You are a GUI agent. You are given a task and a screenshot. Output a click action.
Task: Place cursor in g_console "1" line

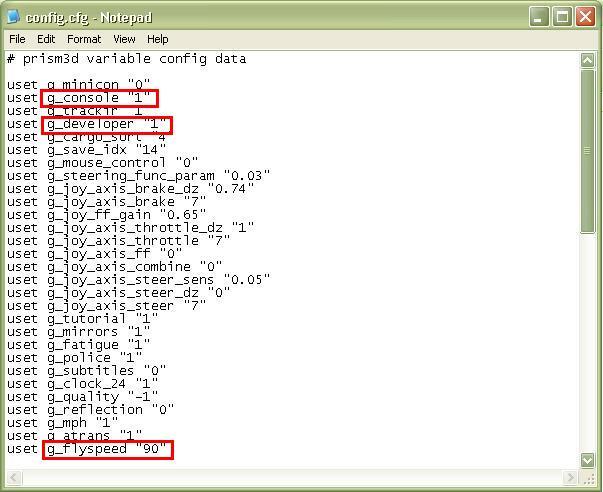click(x=78, y=98)
